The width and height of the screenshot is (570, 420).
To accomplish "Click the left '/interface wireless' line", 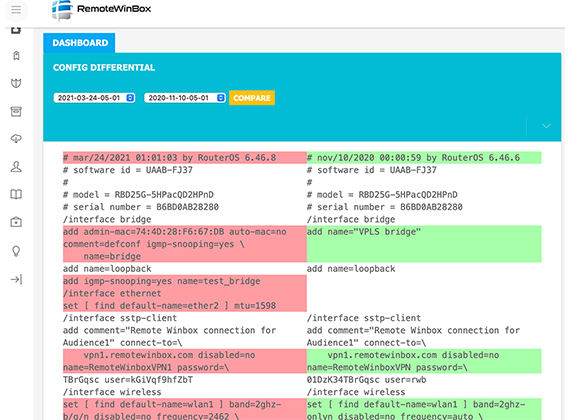I will tap(112, 392).
